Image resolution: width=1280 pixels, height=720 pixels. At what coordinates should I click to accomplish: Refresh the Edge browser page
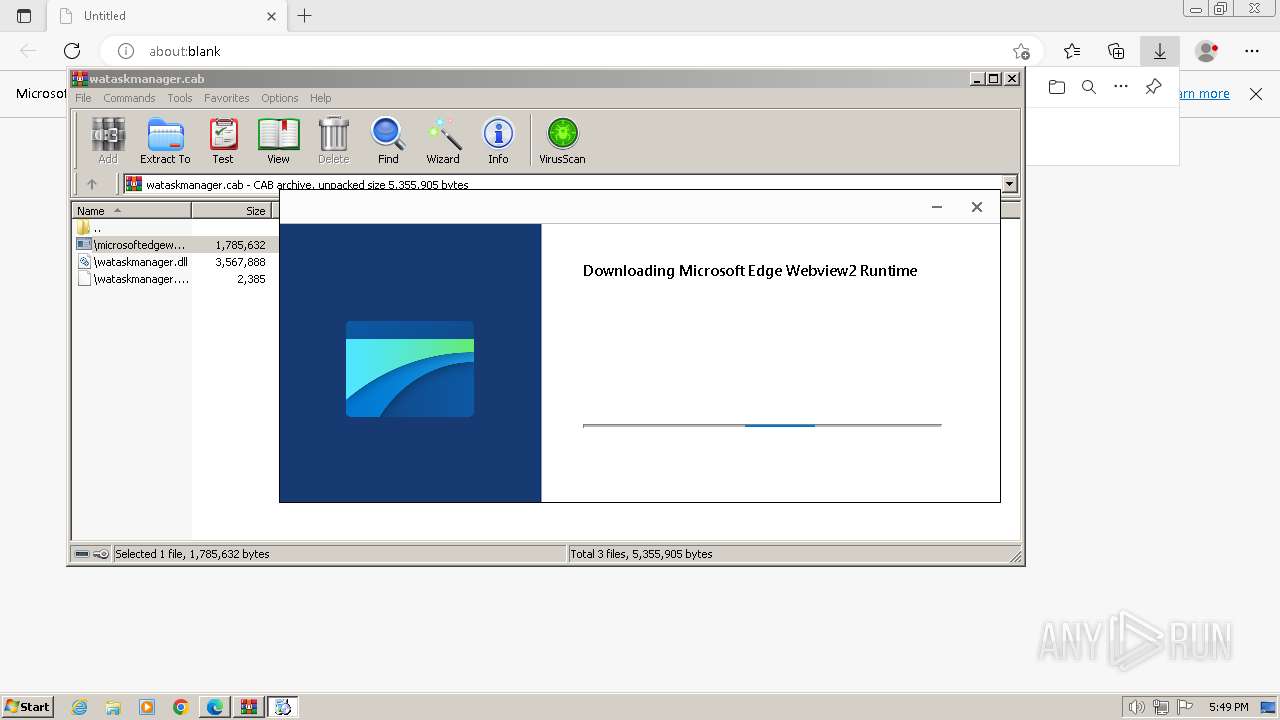click(x=72, y=51)
